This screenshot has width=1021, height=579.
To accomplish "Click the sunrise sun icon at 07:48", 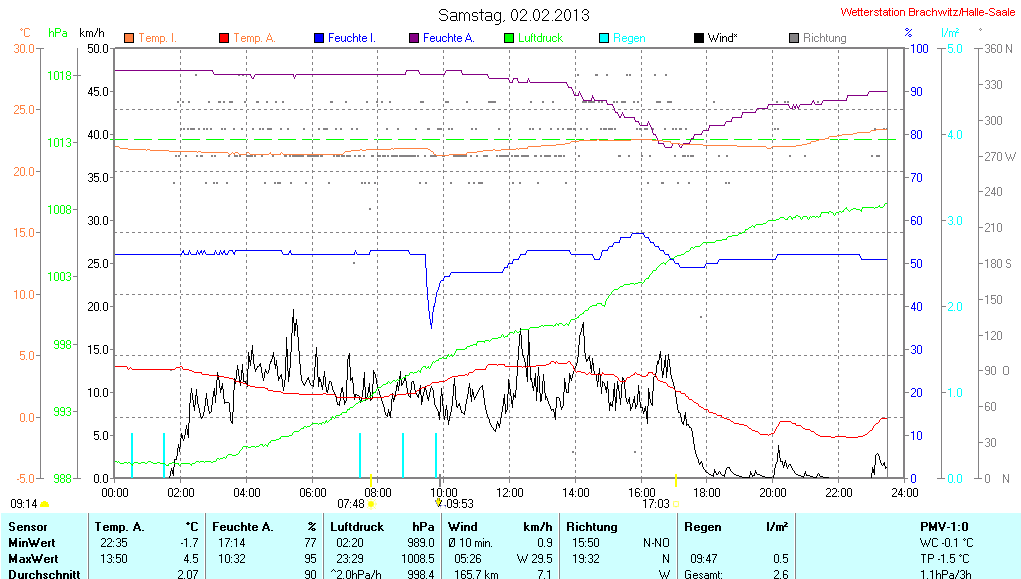I will pyautogui.click(x=371, y=504).
